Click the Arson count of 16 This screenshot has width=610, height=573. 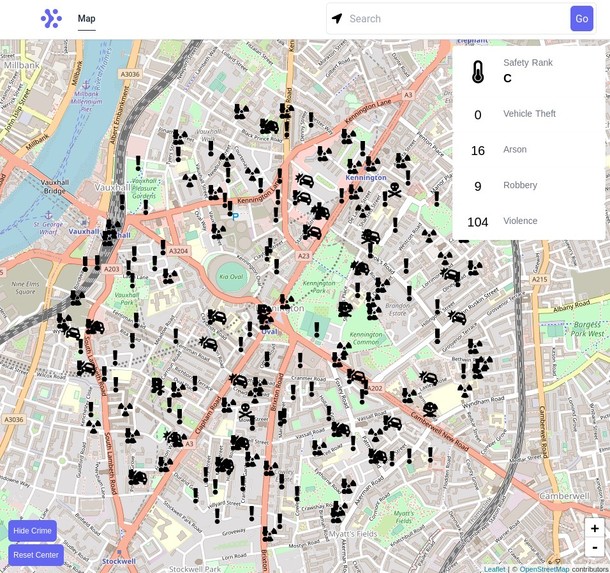[478, 151]
